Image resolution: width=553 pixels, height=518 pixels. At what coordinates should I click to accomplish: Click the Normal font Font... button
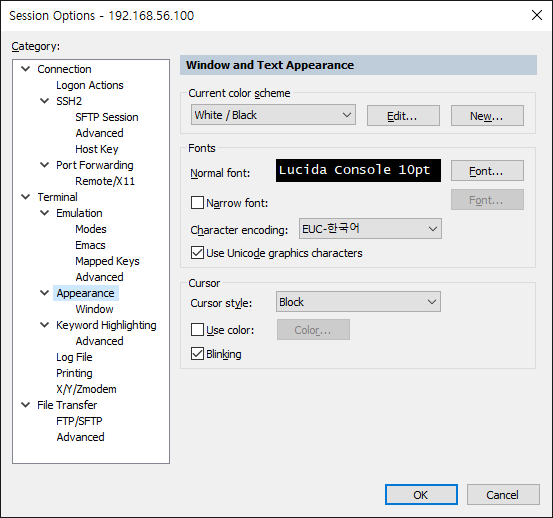coord(487,171)
